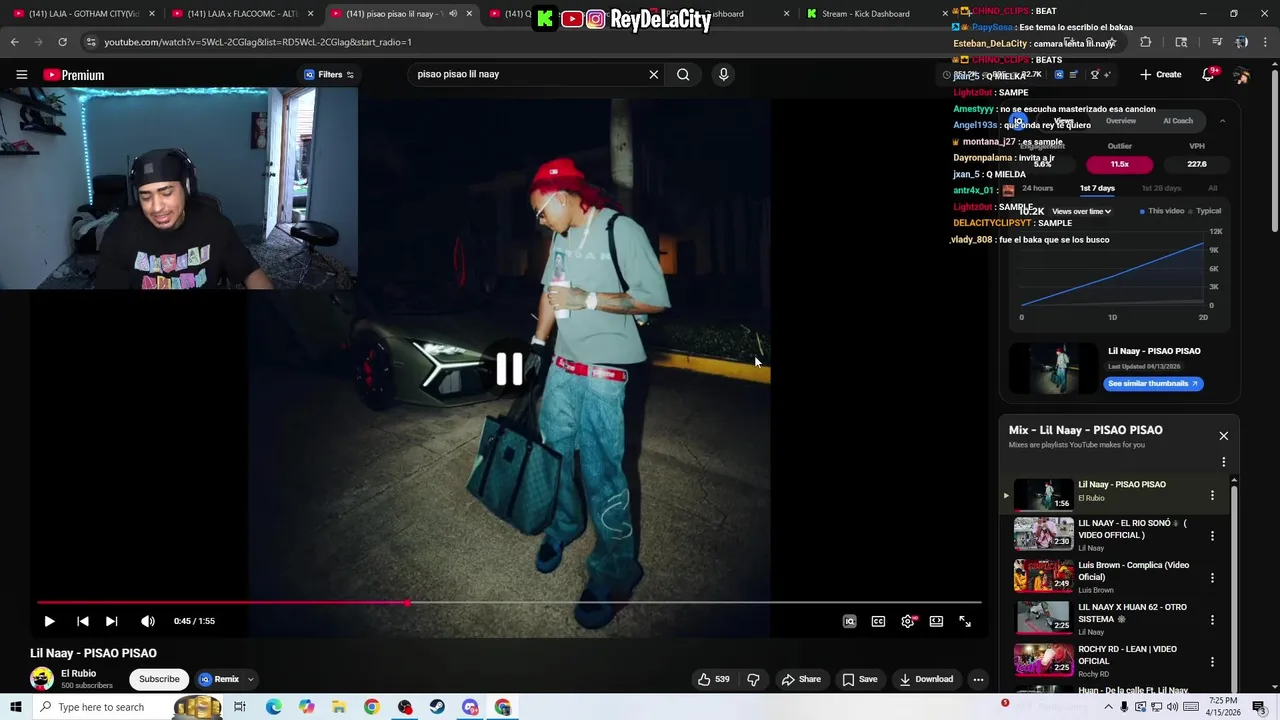Open Windows Start menu
1280x720 pixels.
[16, 707]
